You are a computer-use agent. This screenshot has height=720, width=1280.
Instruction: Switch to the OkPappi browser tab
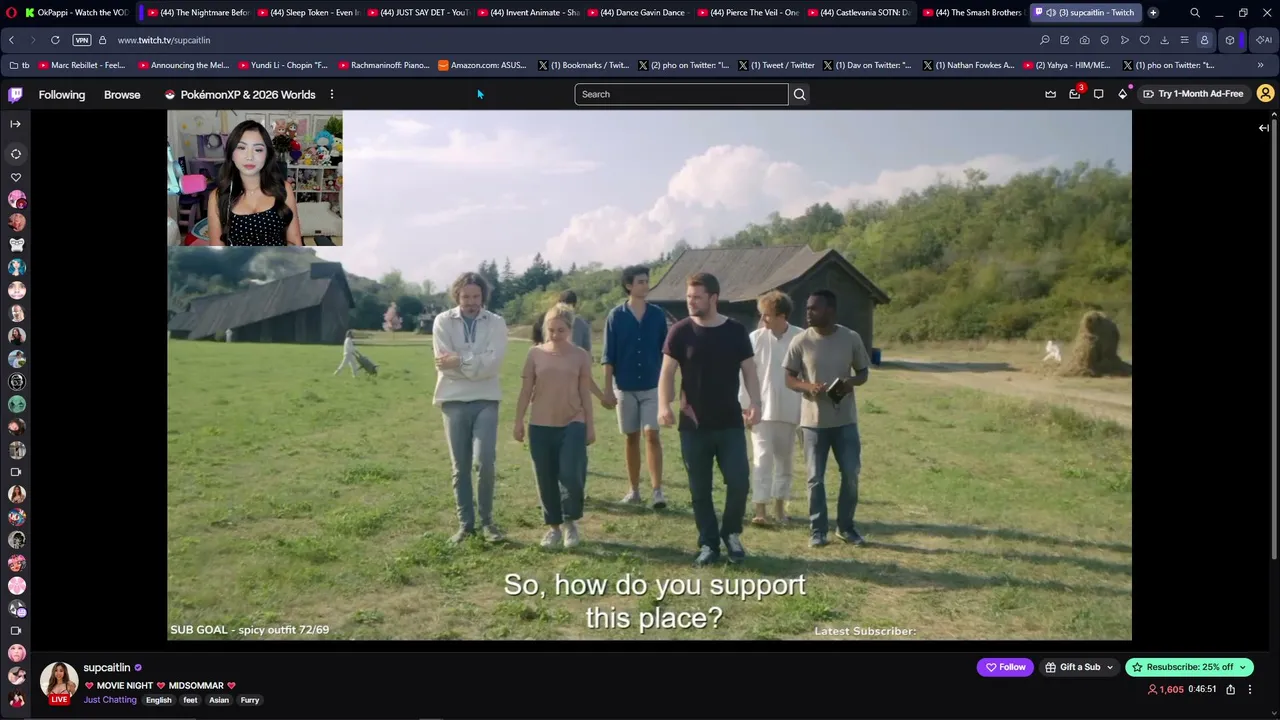point(76,13)
